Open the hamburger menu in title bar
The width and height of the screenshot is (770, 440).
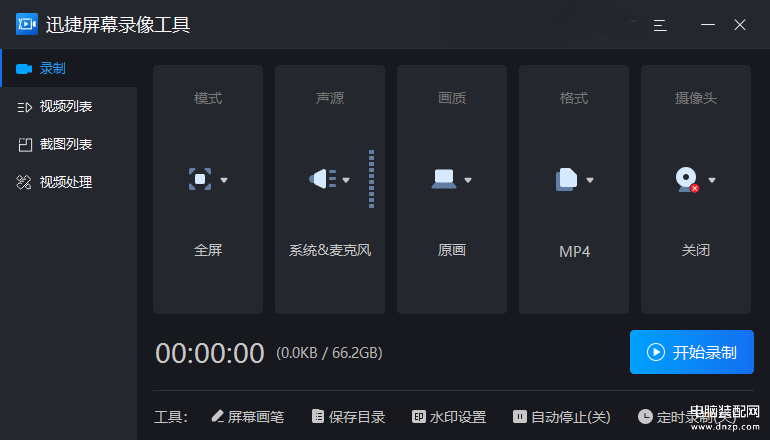tap(660, 25)
